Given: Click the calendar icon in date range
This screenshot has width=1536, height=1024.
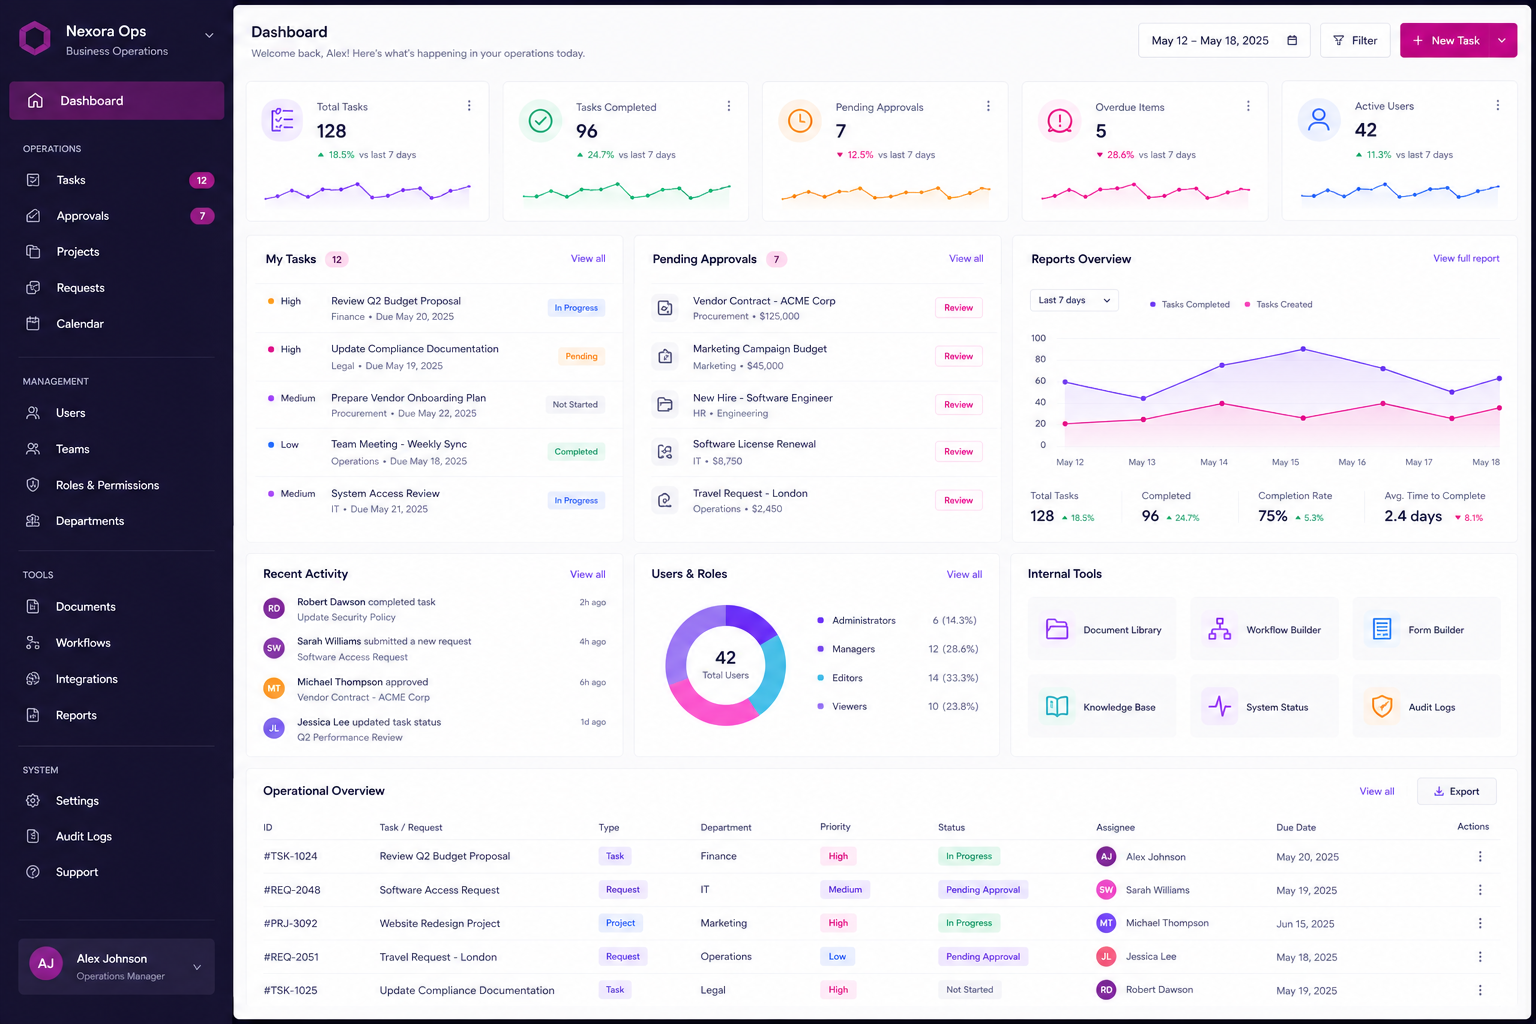Looking at the screenshot, I should tap(1292, 40).
